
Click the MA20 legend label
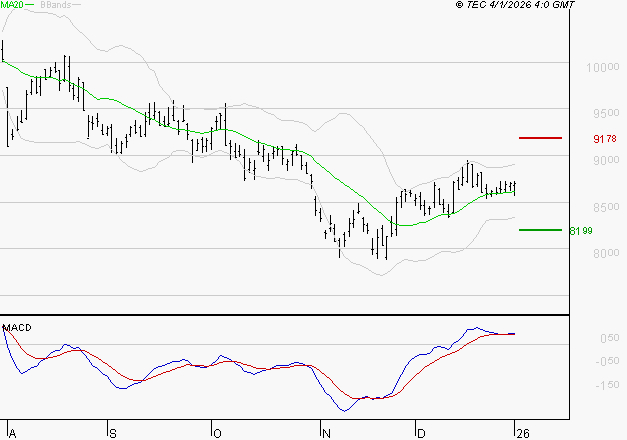click(12, 5)
